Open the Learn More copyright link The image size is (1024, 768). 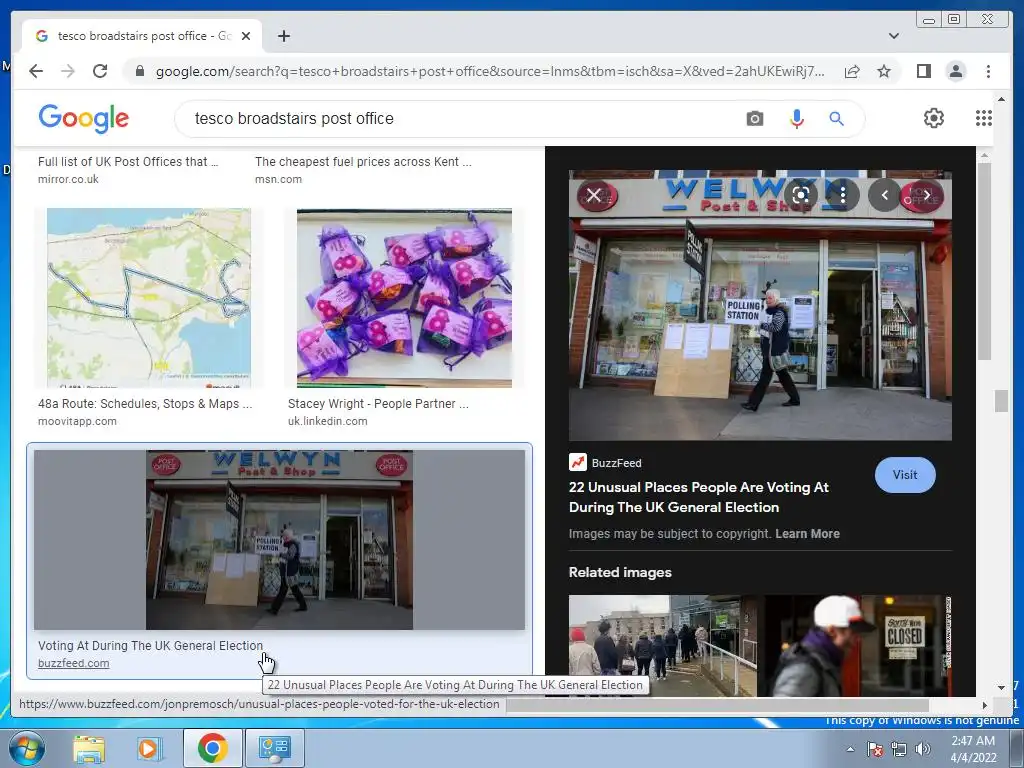coord(807,534)
